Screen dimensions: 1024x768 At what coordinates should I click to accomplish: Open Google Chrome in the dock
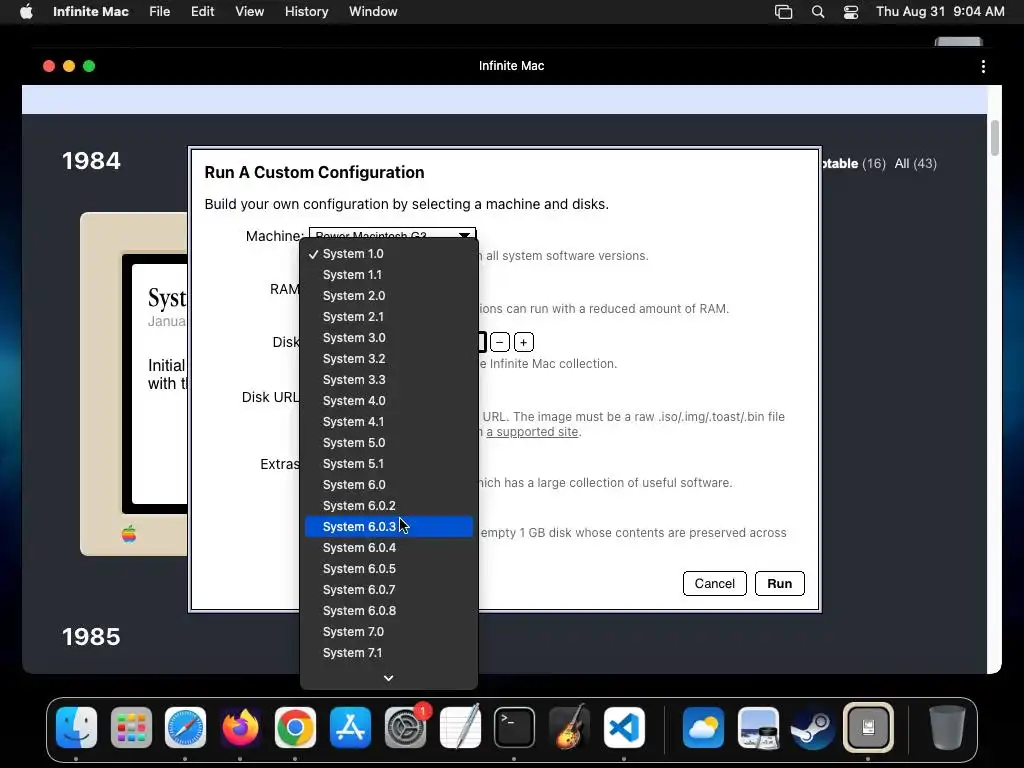[x=295, y=727]
